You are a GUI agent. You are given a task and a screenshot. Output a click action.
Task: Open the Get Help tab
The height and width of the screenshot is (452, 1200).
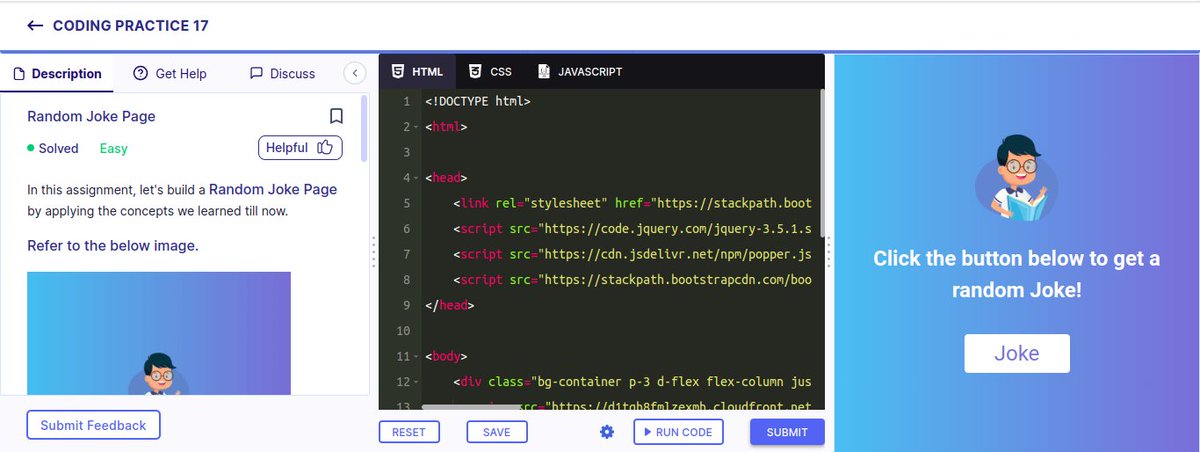170,73
